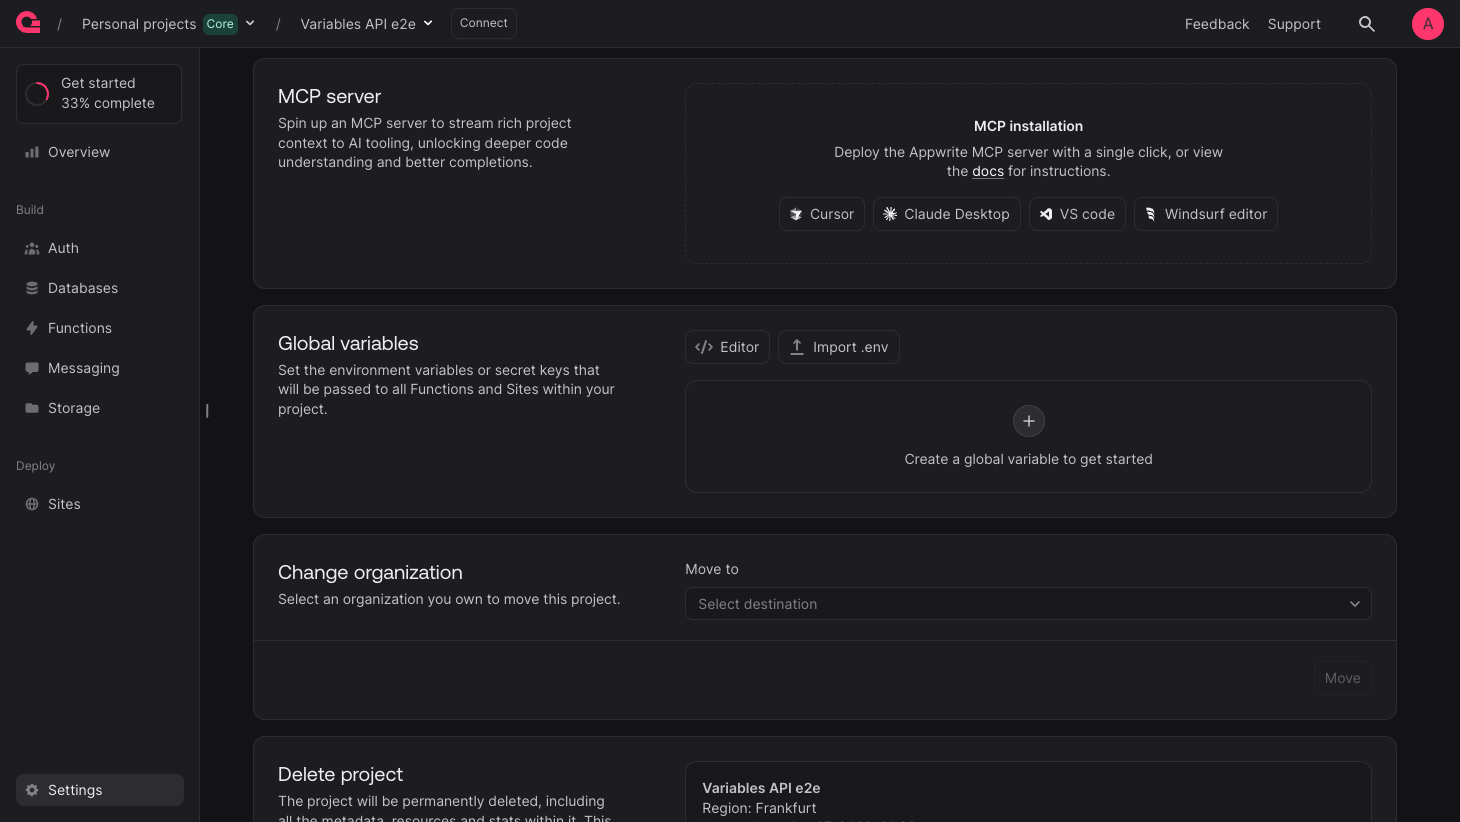This screenshot has width=1460, height=822.
Task: Open the account avatar menu
Action: click(1428, 23)
